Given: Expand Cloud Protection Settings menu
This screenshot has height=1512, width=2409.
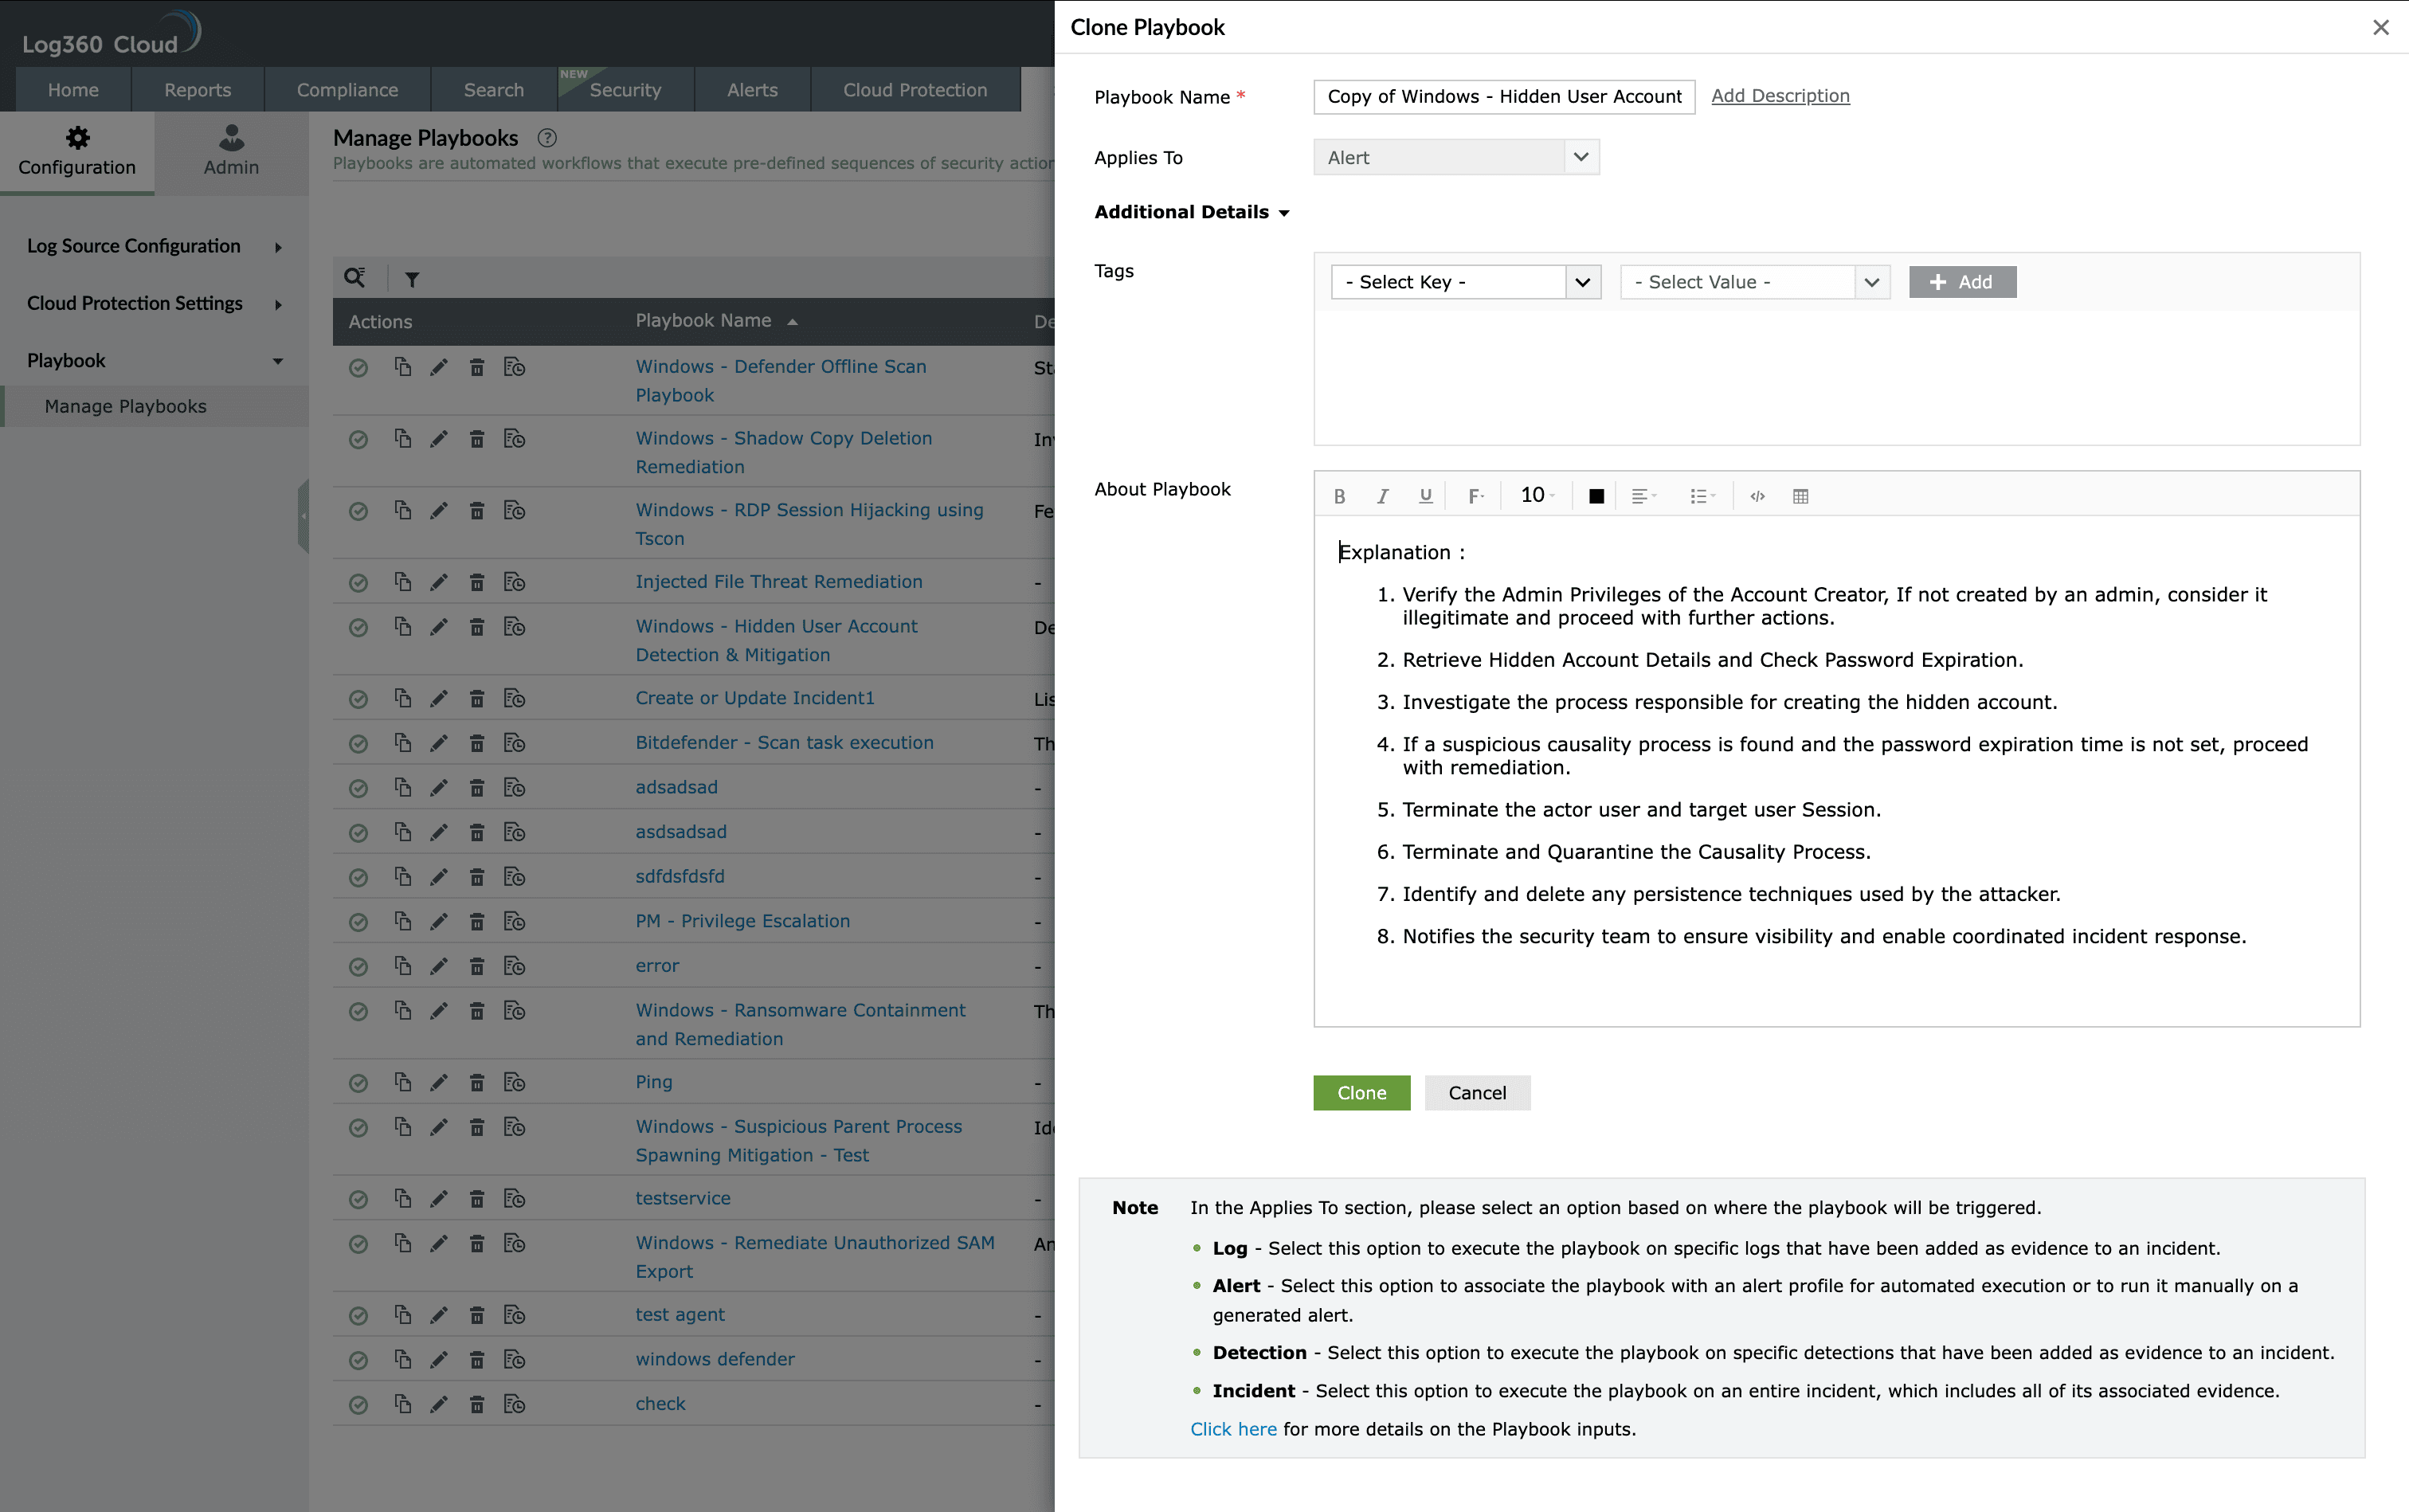Looking at the screenshot, I should click(x=154, y=303).
